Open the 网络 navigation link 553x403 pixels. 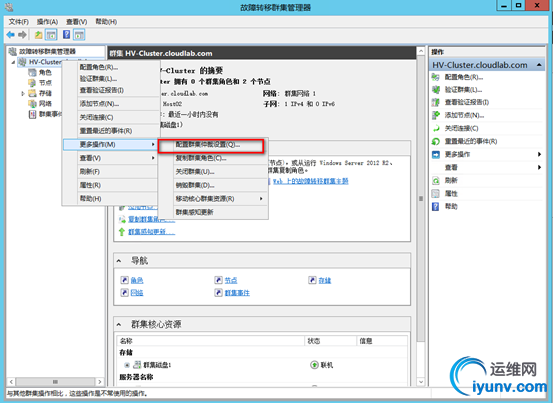[x=137, y=293]
